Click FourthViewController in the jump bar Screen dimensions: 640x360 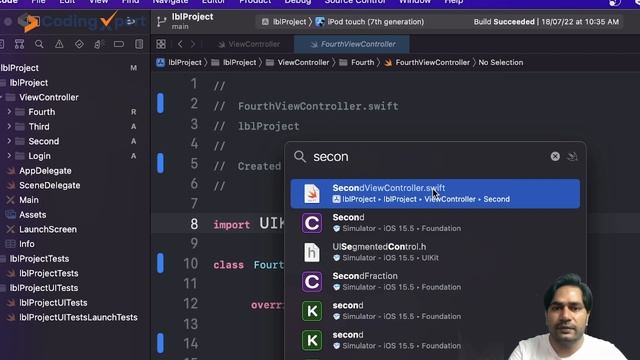(427, 62)
